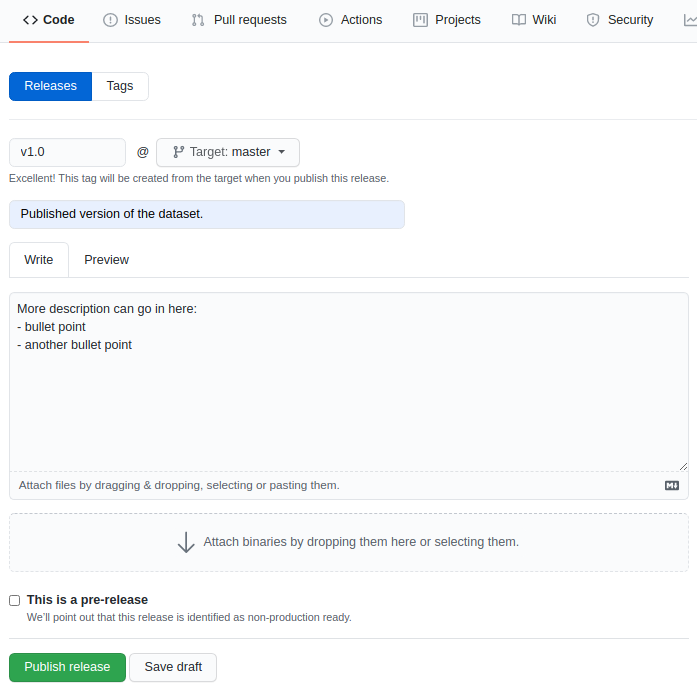697x692 pixels.
Task: Click the release title input field
Action: 207,214
